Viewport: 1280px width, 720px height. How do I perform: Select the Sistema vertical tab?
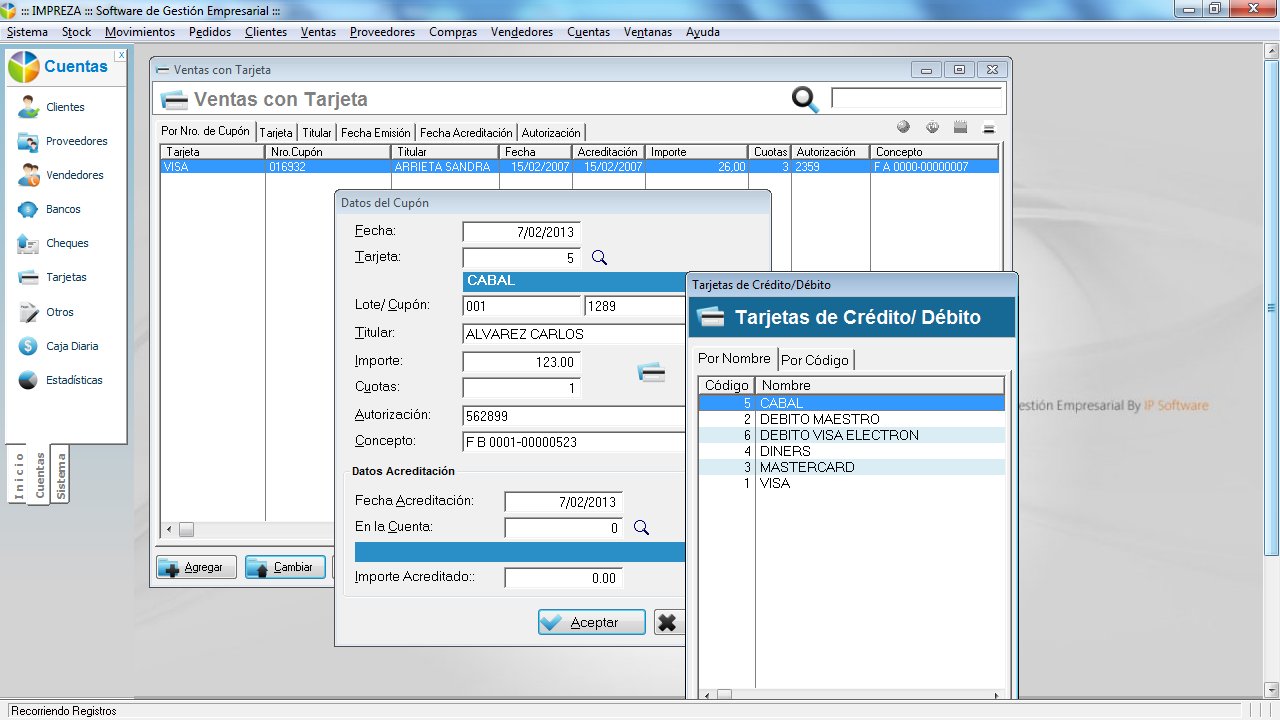pyautogui.click(x=62, y=475)
